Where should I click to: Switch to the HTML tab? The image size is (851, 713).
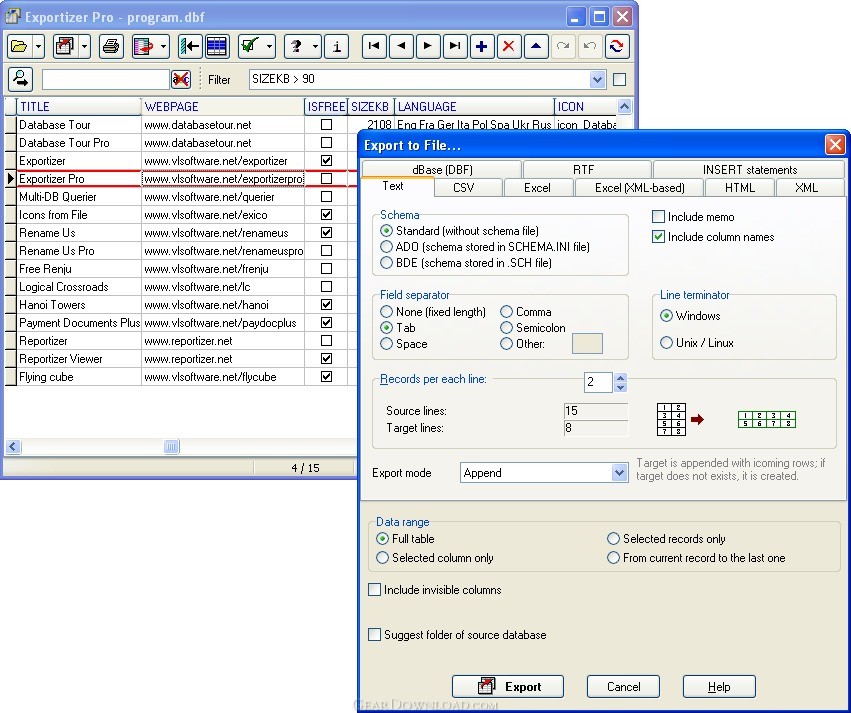[740, 188]
